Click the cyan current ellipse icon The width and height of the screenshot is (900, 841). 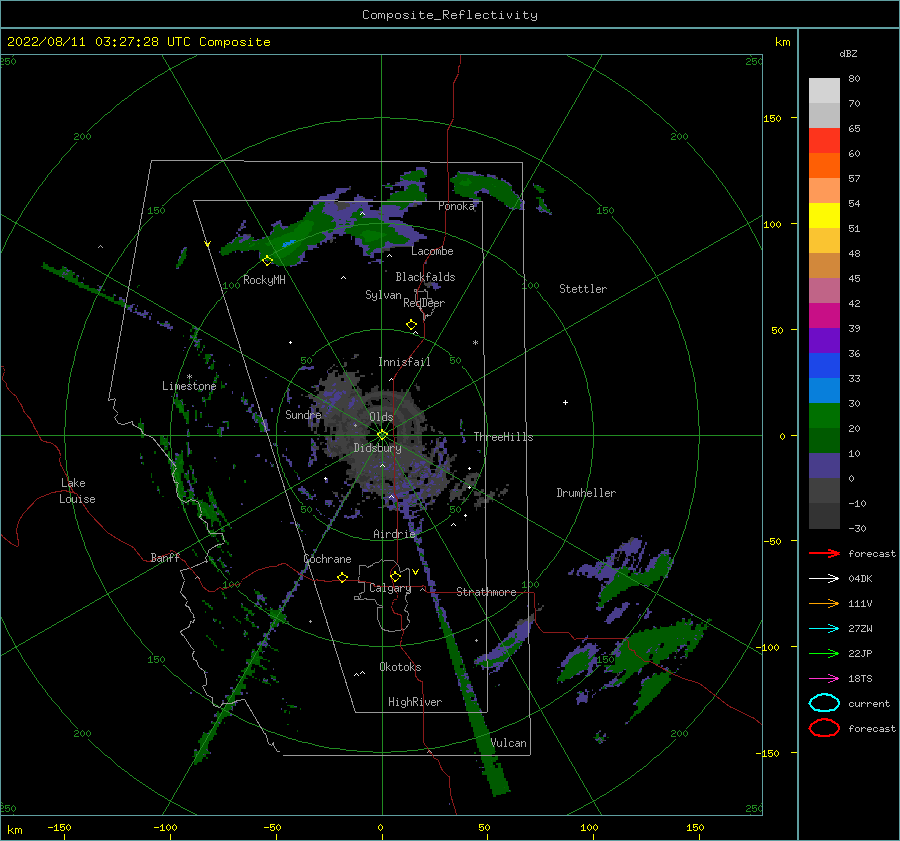coord(824,703)
